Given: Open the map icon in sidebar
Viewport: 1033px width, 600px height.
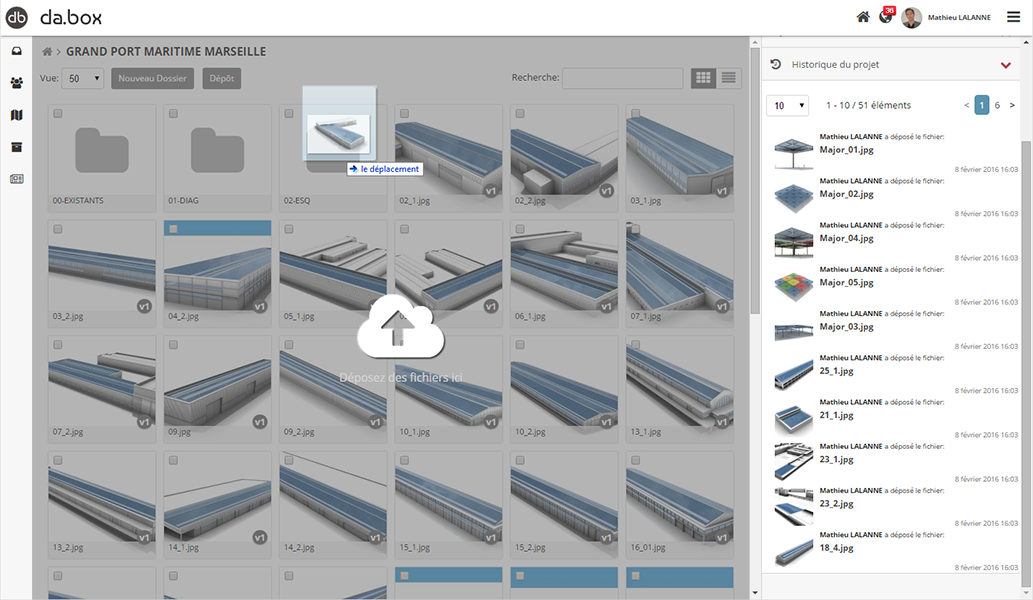Looking at the screenshot, I should click(x=16, y=115).
